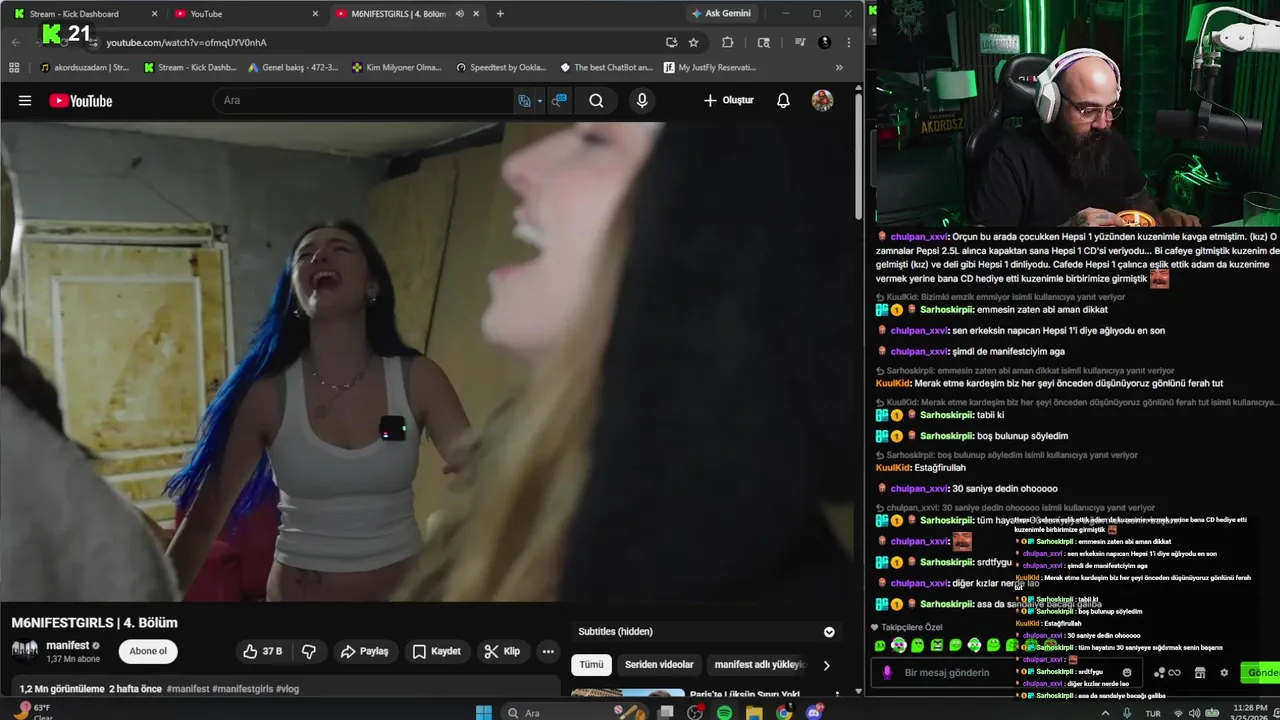This screenshot has height=720, width=1280.
Task: Open the Windows Start menu
Action: 484,712
